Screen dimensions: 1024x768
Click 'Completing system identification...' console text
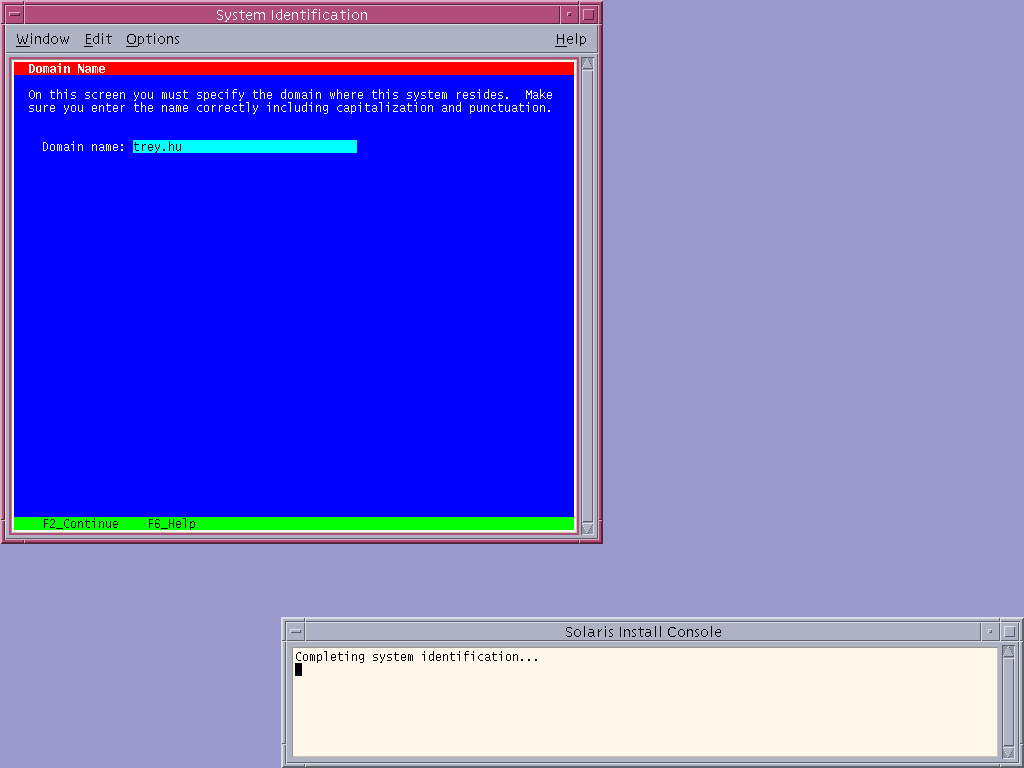tap(417, 657)
